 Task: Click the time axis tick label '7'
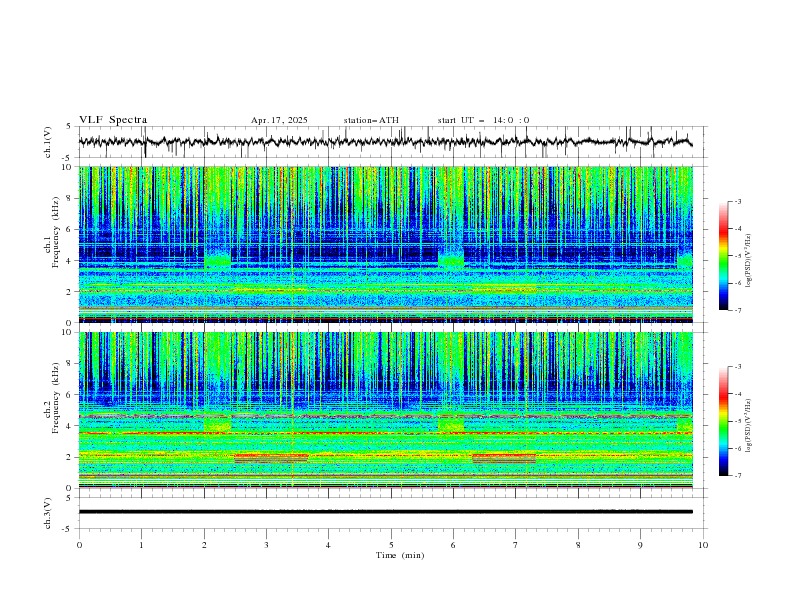[x=516, y=545]
